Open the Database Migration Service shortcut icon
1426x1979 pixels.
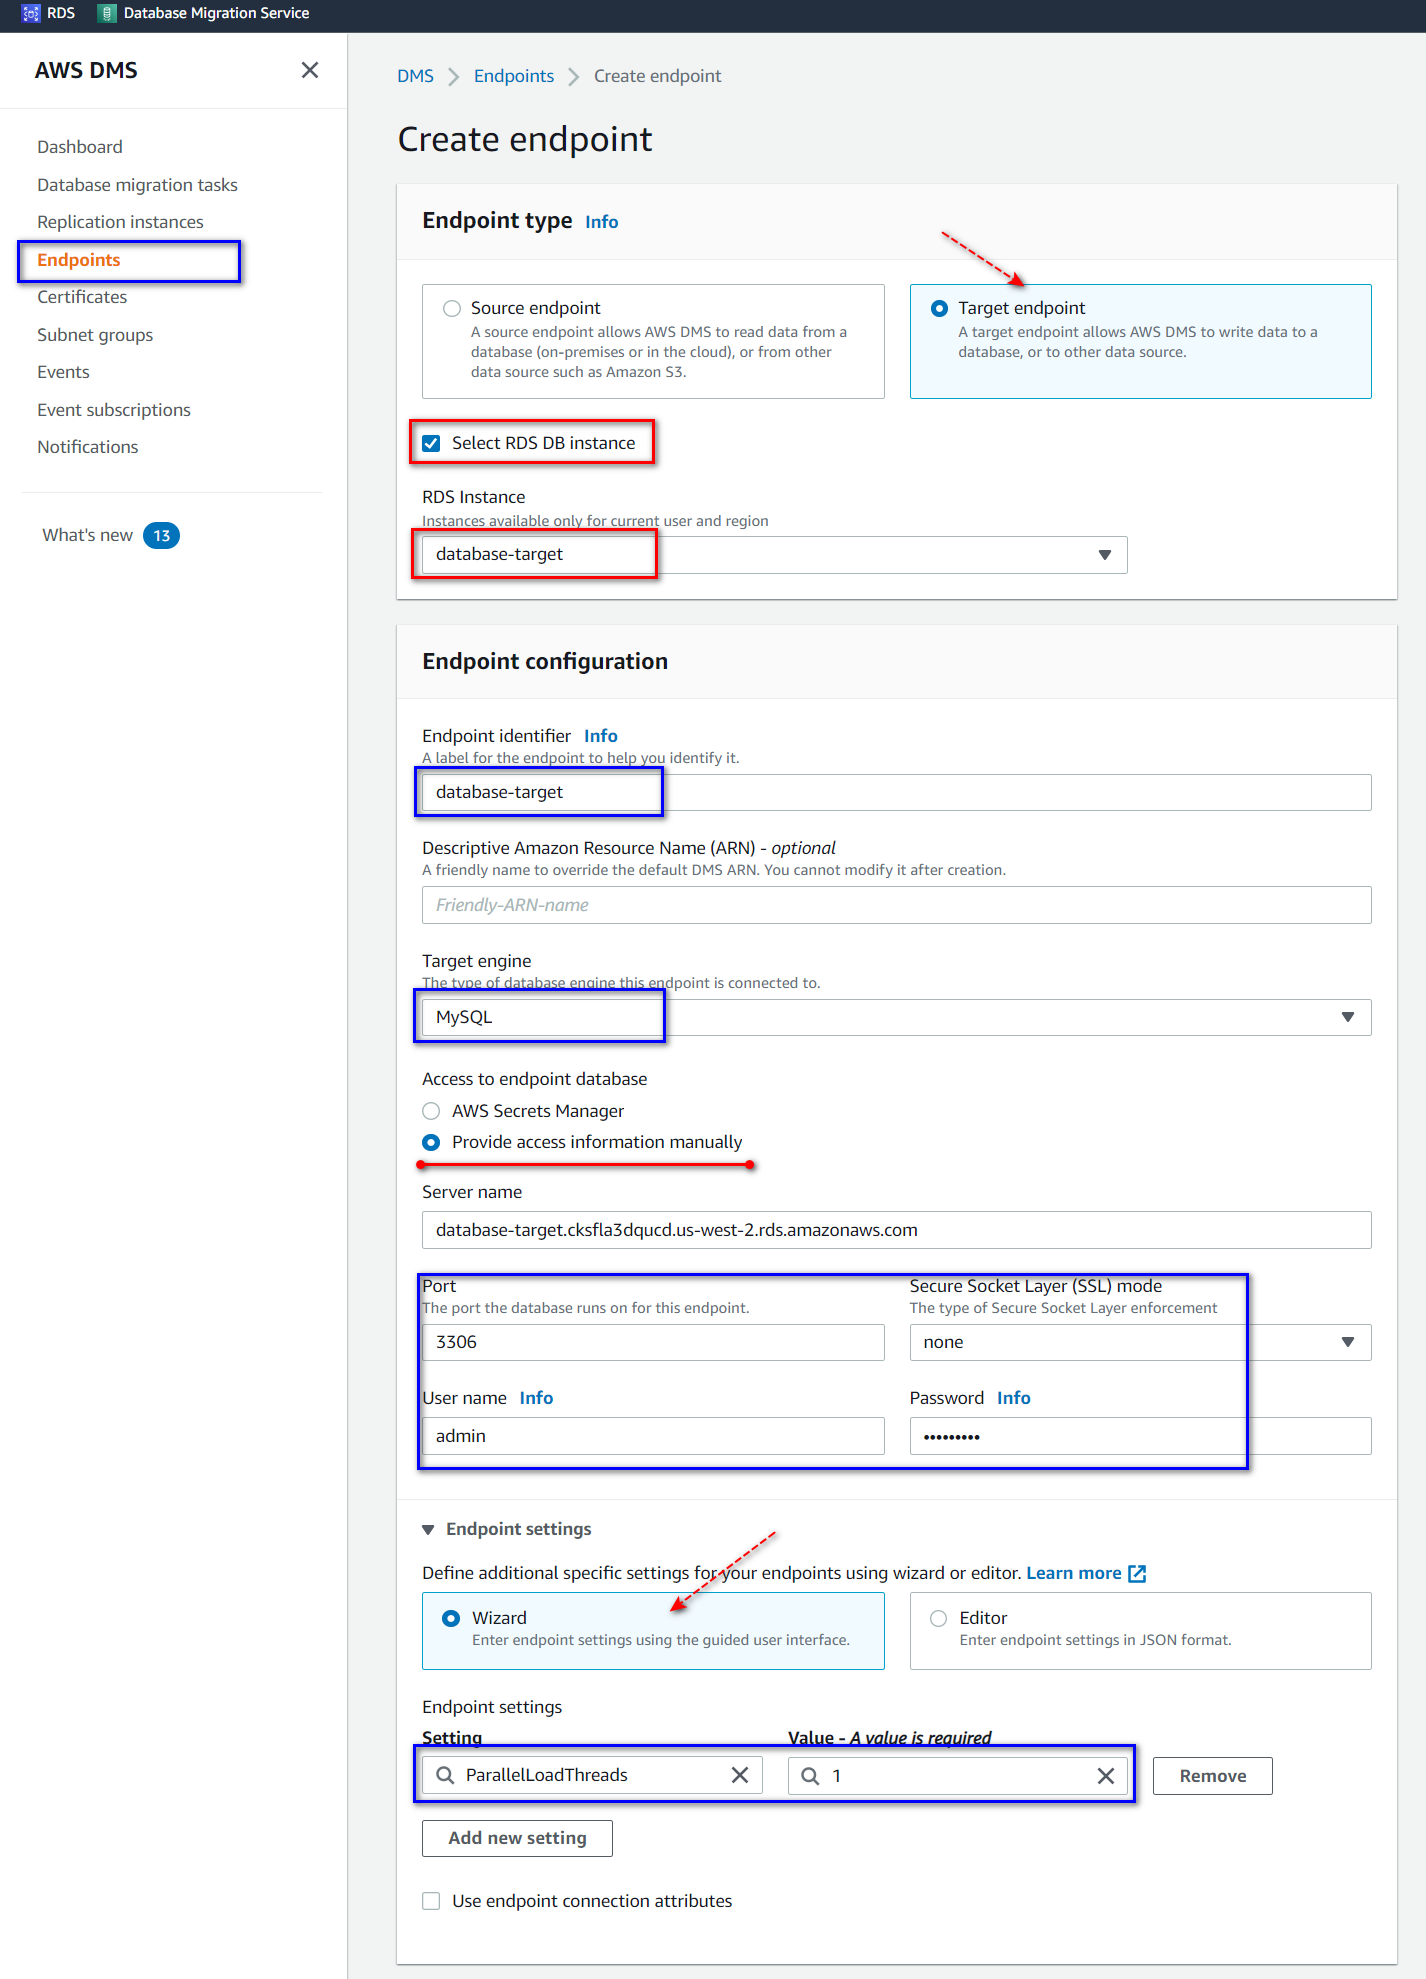click(x=107, y=13)
